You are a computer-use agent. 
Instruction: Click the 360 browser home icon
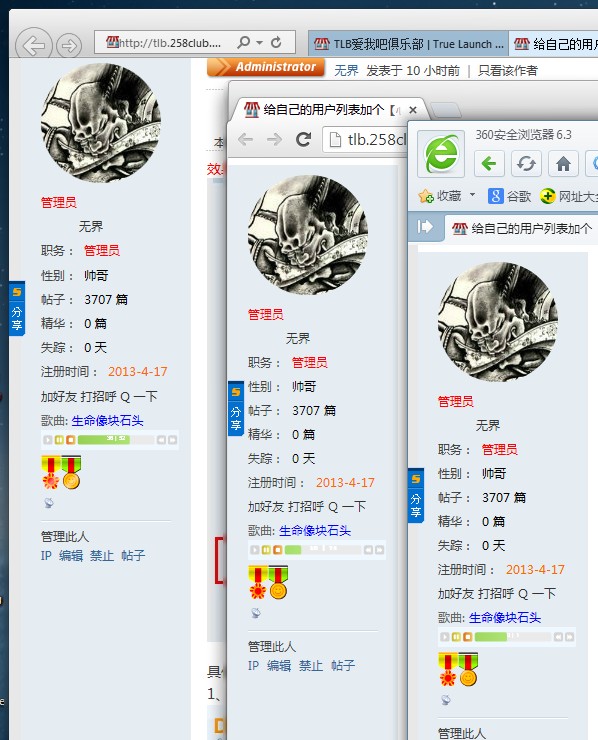(x=563, y=164)
